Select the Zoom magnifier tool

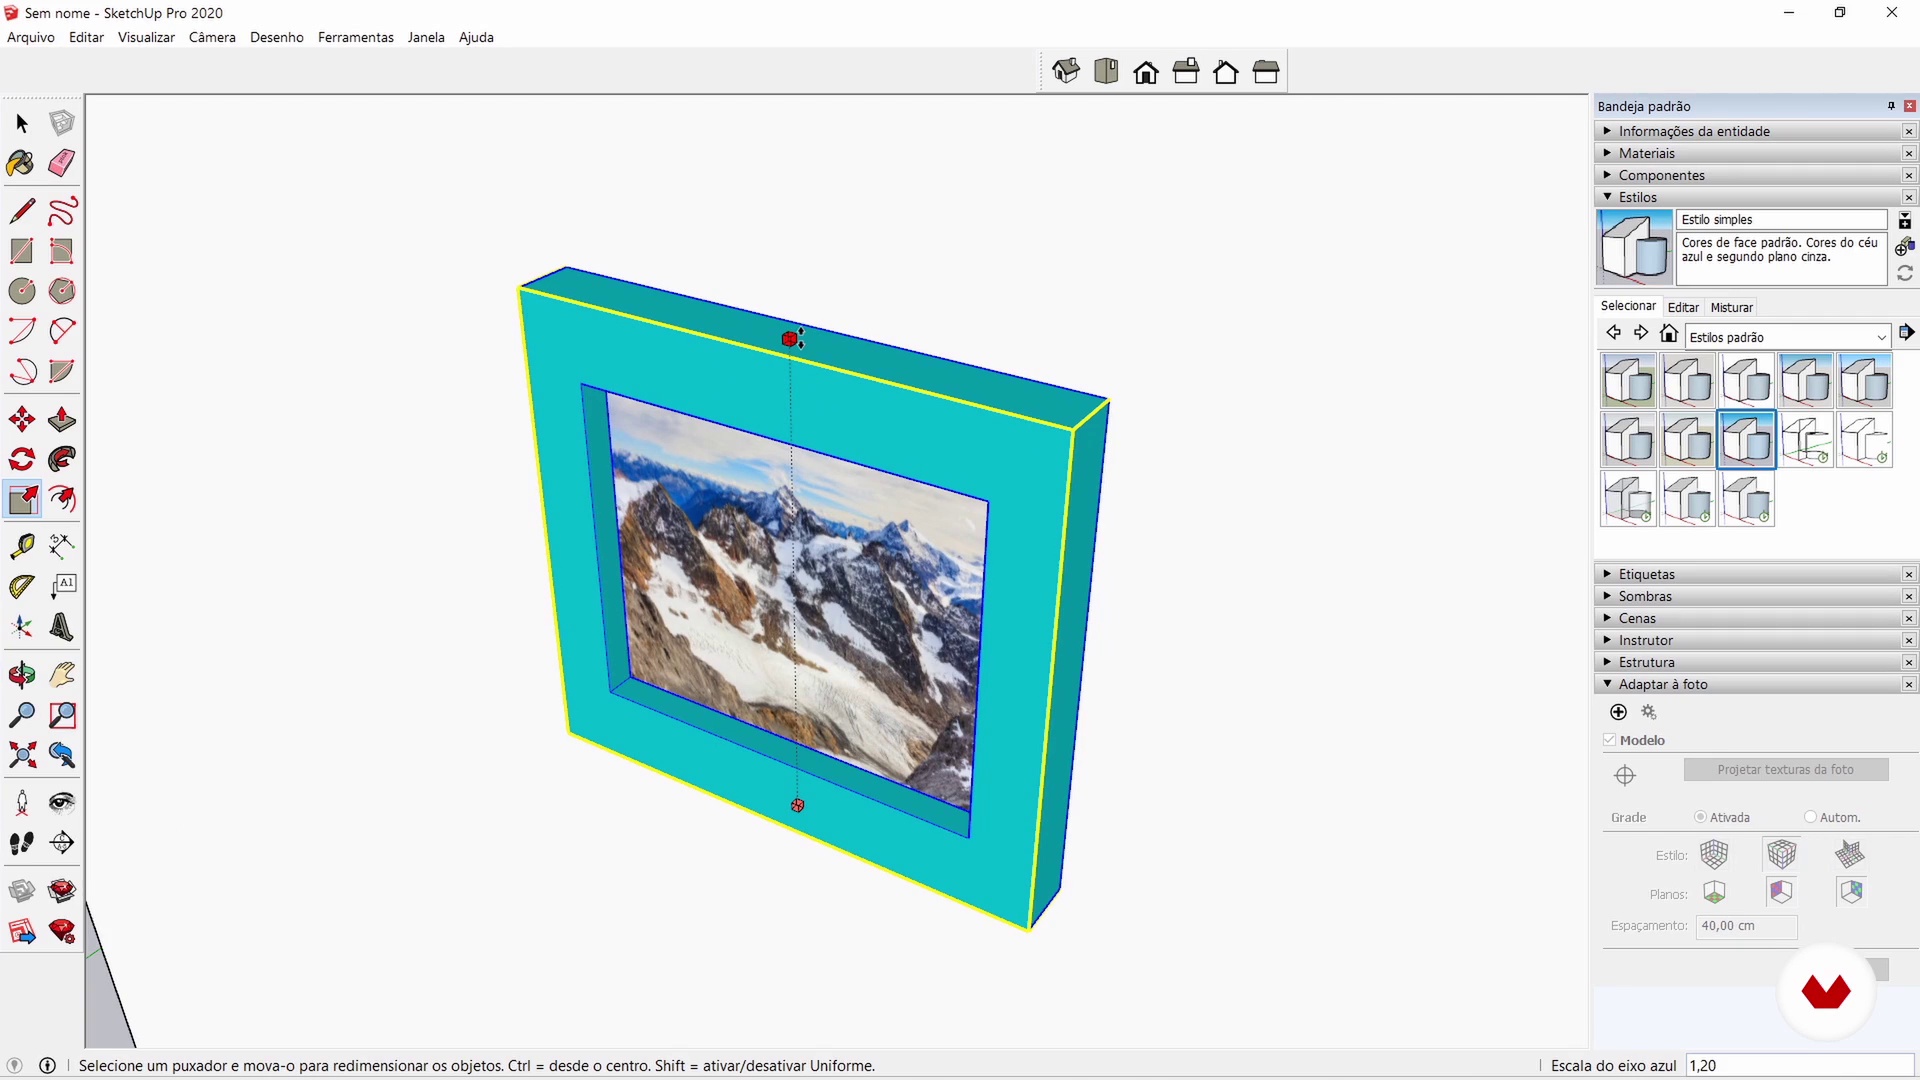coord(22,715)
